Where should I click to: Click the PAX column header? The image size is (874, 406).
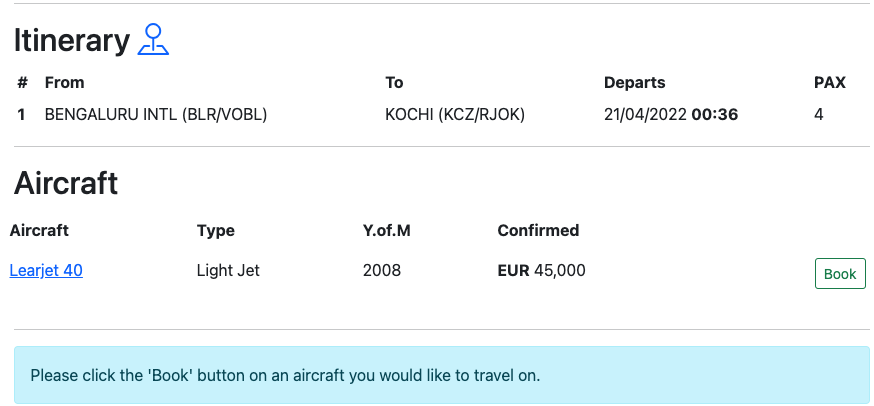tap(830, 83)
